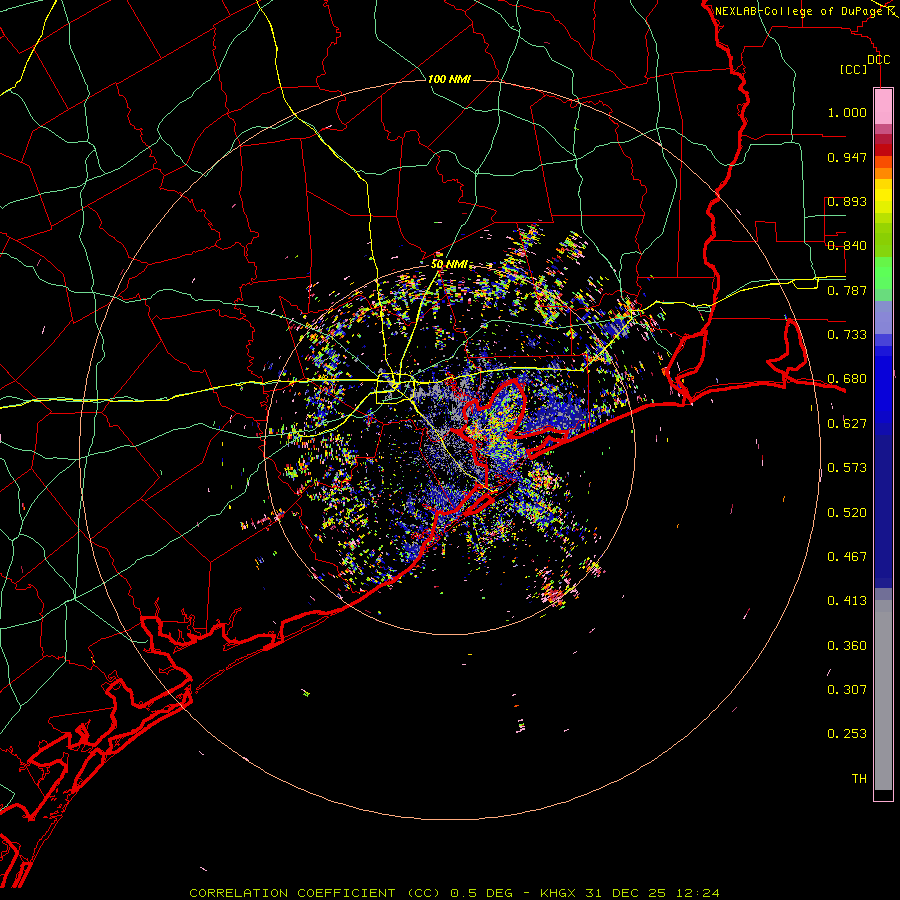Click the 0.307 scale value

[847, 690]
